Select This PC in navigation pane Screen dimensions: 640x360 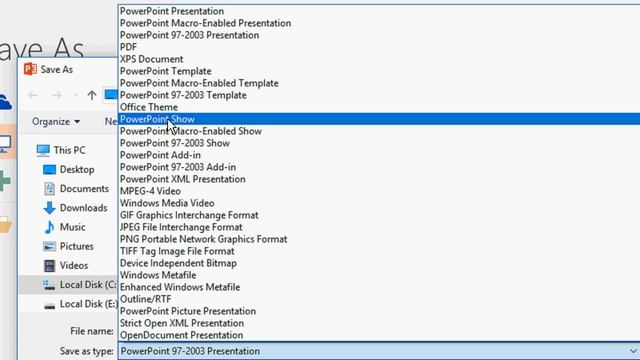[61, 150]
